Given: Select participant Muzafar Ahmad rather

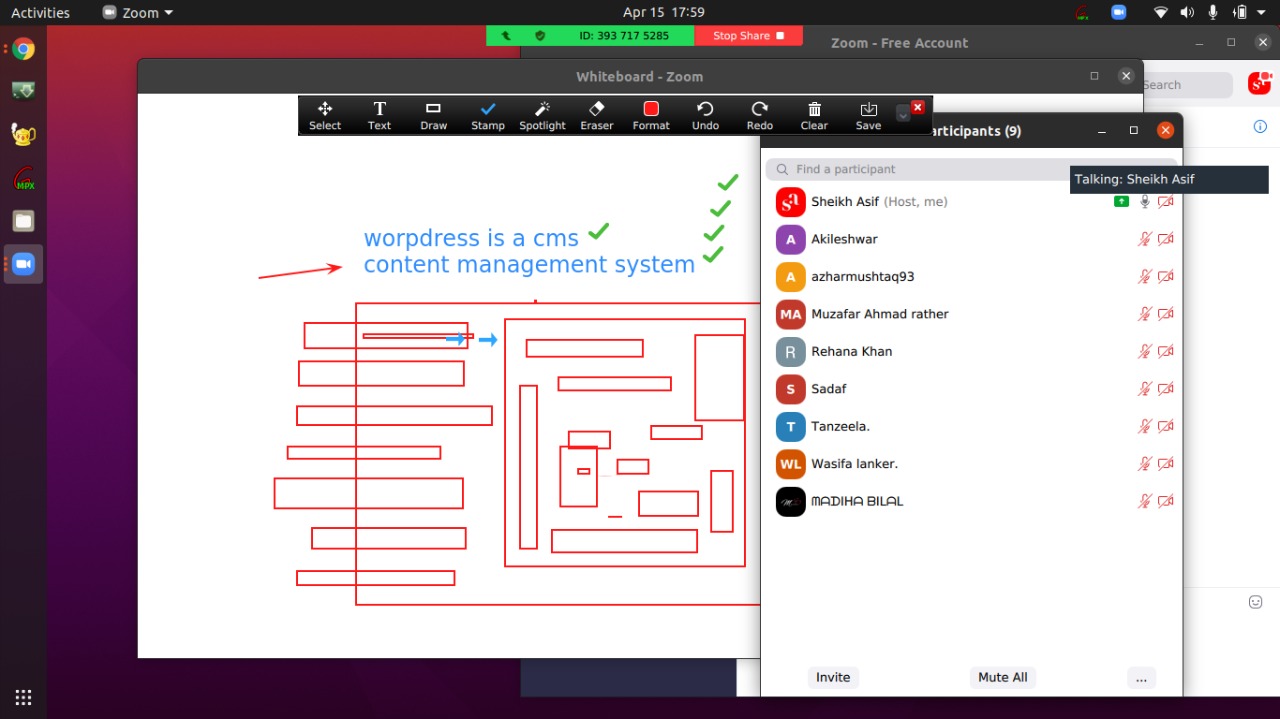Looking at the screenshot, I should (972, 314).
